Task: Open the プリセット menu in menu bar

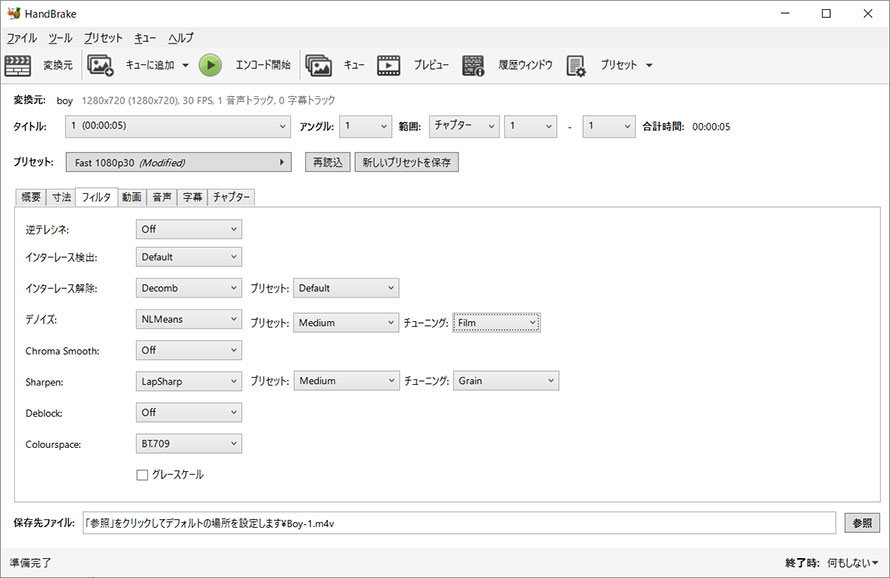Action: pyautogui.click(x=103, y=38)
